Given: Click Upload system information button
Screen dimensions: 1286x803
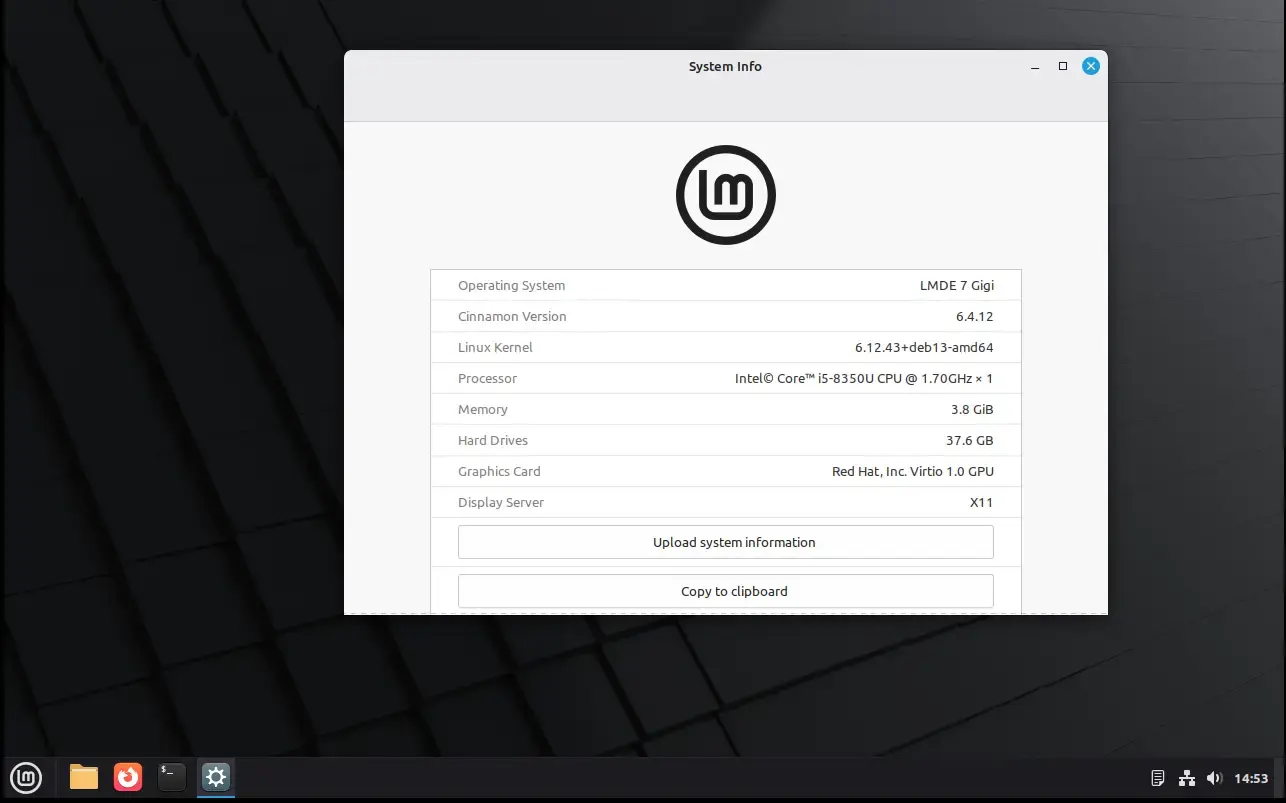Looking at the screenshot, I should (x=726, y=542).
